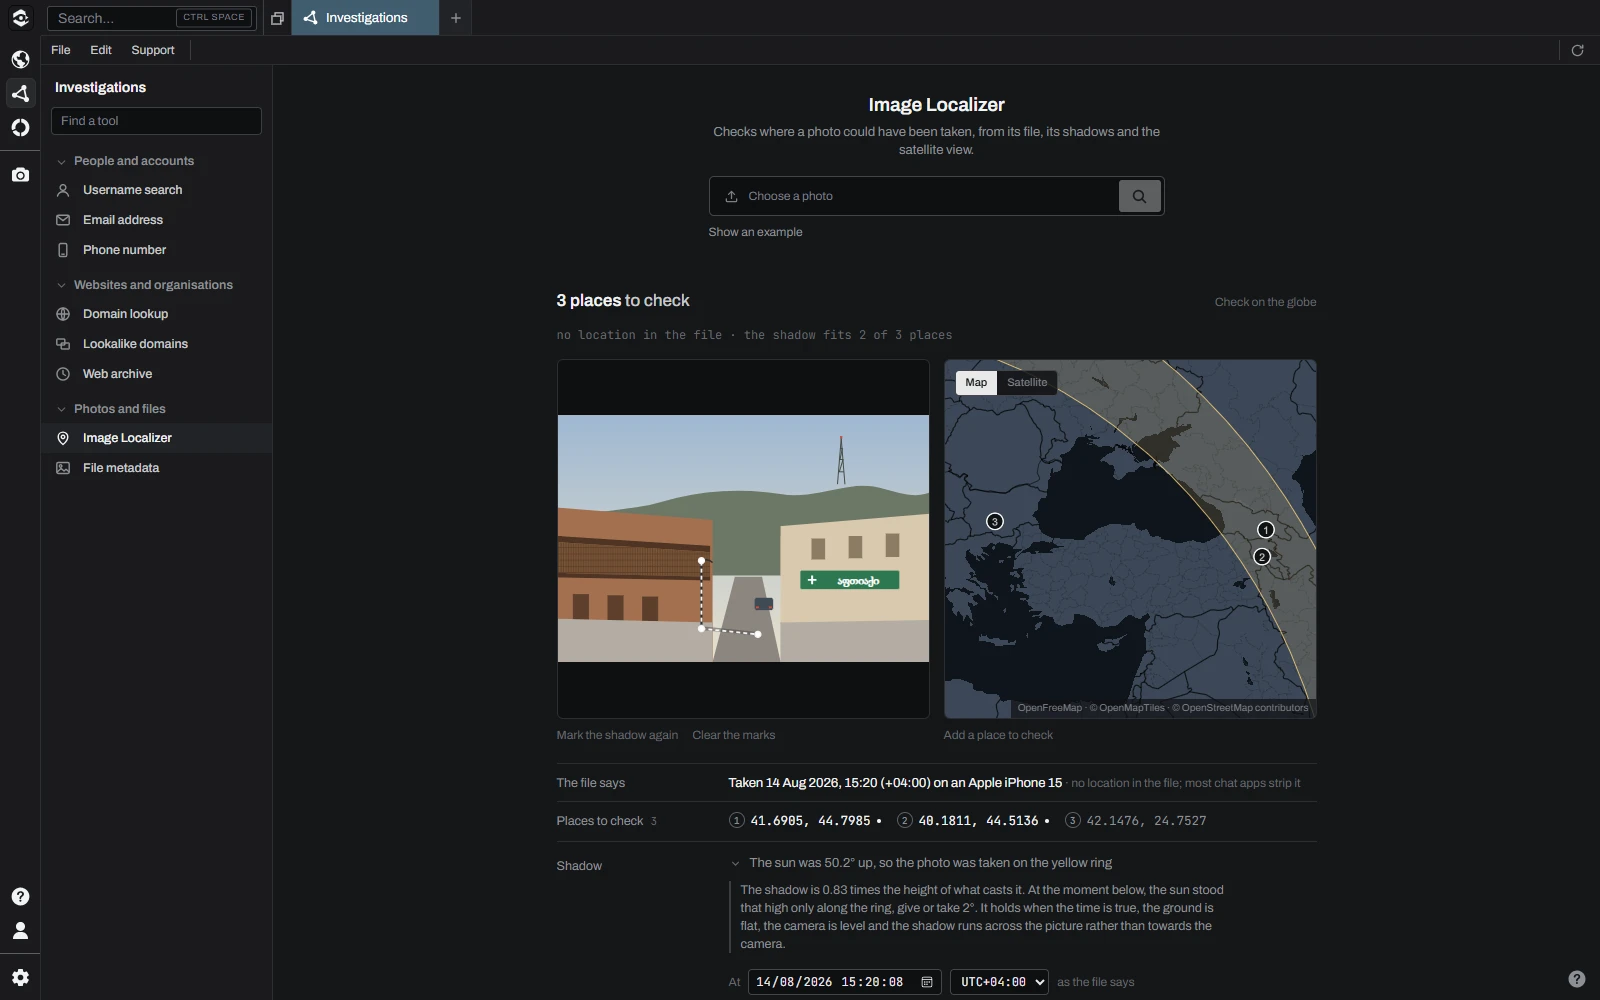Open the Edit menu
Screen dimensions: 1600x1000
coord(101,50)
